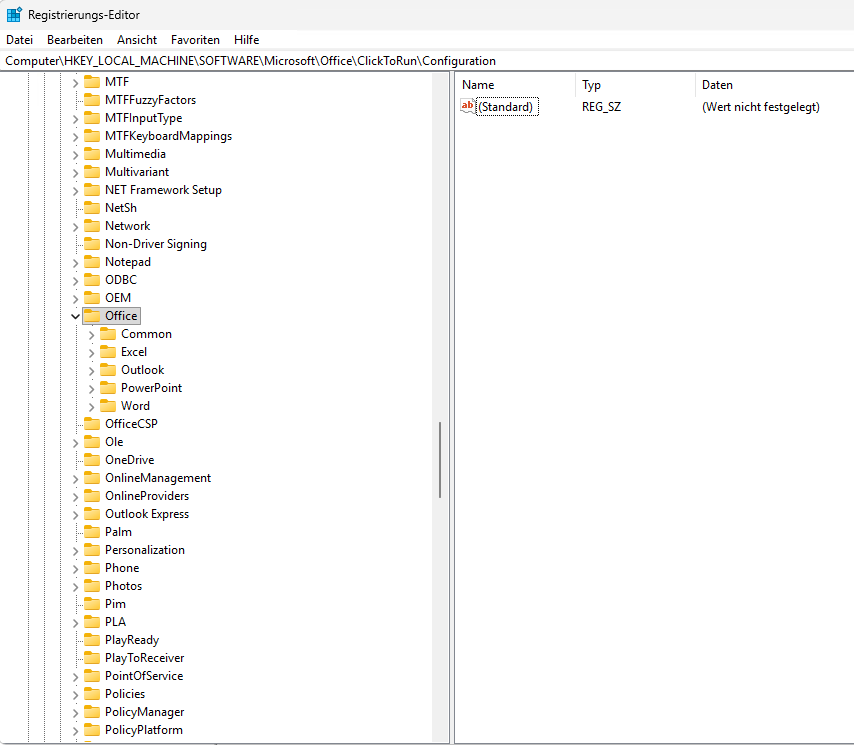
Task: Select the Office folder icon
Action: 92,315
